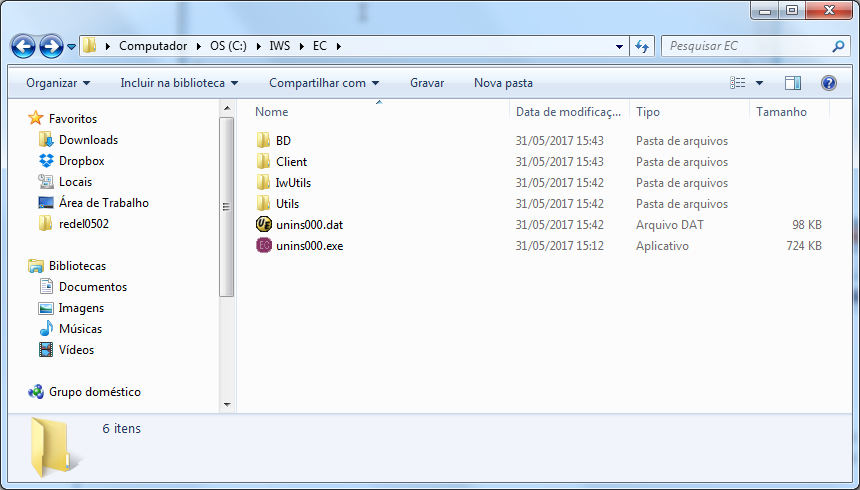The height and width of the screenshot is (490, 860).
Task: Select the unins000.exe application icon
Action: pyautogui.click(x=264, y=245)
